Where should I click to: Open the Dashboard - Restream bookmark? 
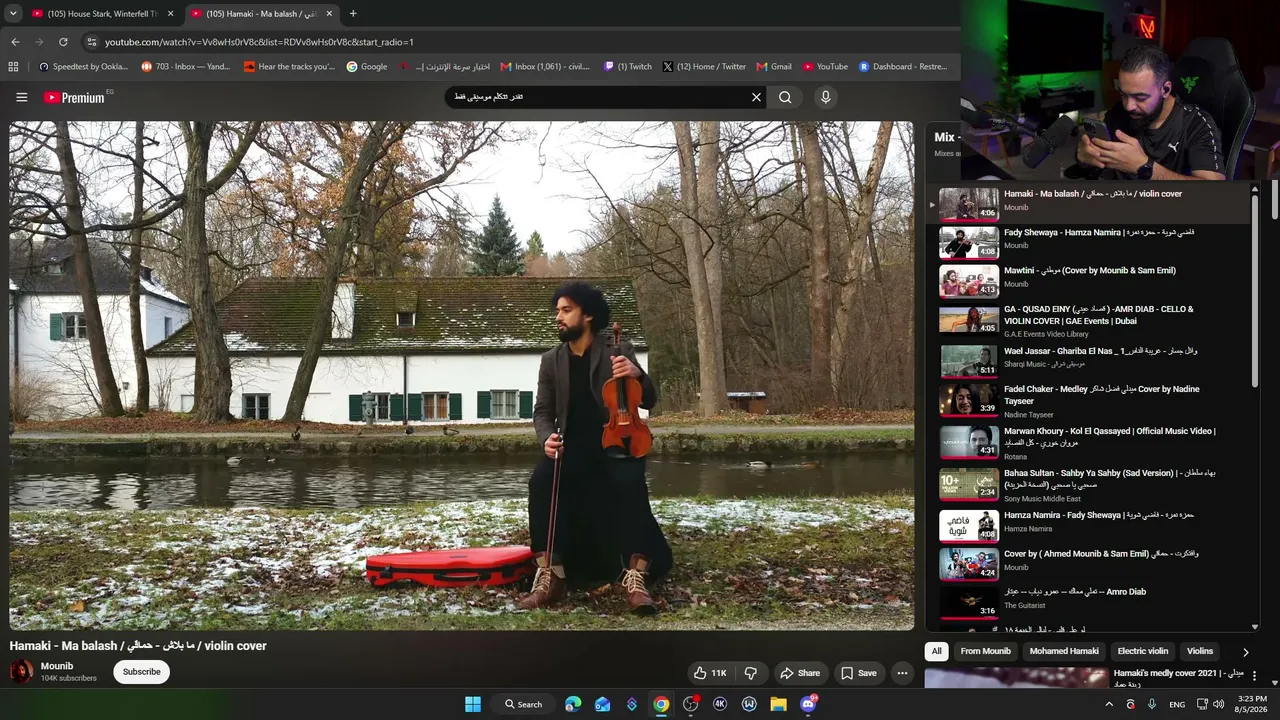903,67
